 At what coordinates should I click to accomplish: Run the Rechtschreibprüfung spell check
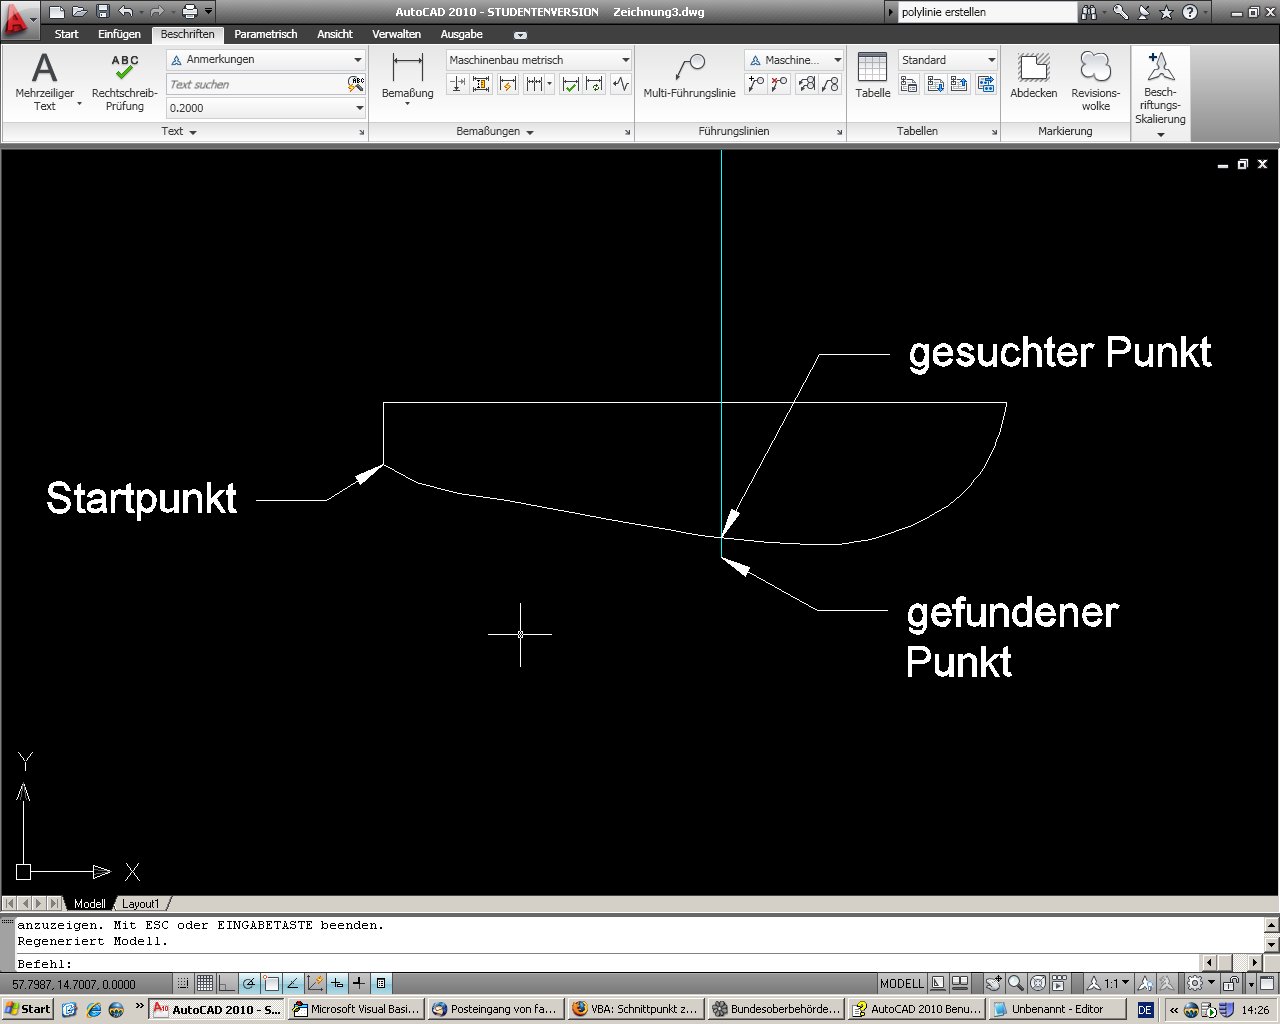click(x=125, y=82)
